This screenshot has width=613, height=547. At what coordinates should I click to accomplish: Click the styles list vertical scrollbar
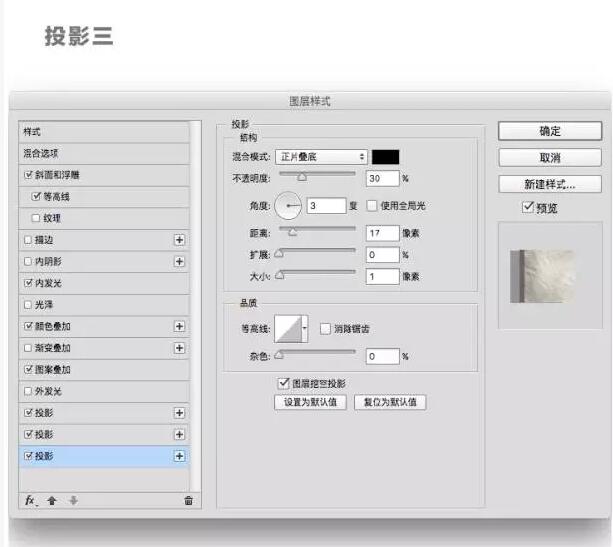pyautogui.click(x=195, y=306)
